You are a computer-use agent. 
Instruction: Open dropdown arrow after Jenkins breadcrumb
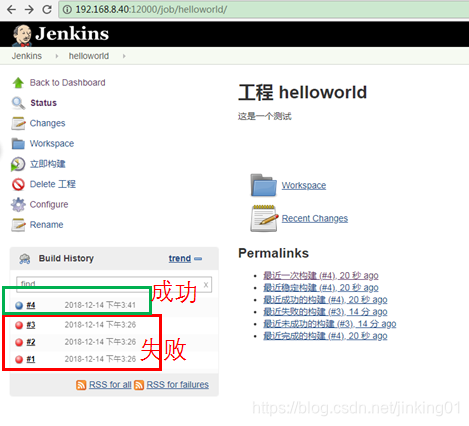pyautogui.click(x=57, y=56)
